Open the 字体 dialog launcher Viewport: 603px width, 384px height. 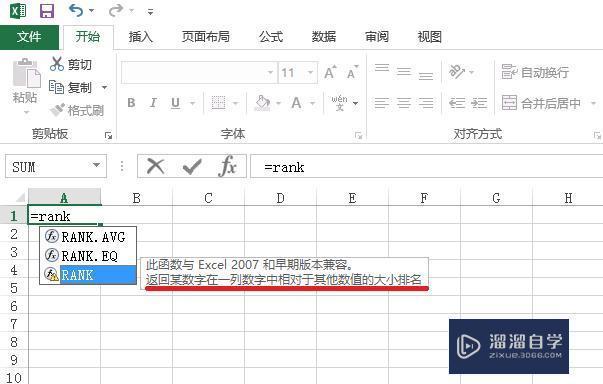(358, 135)
